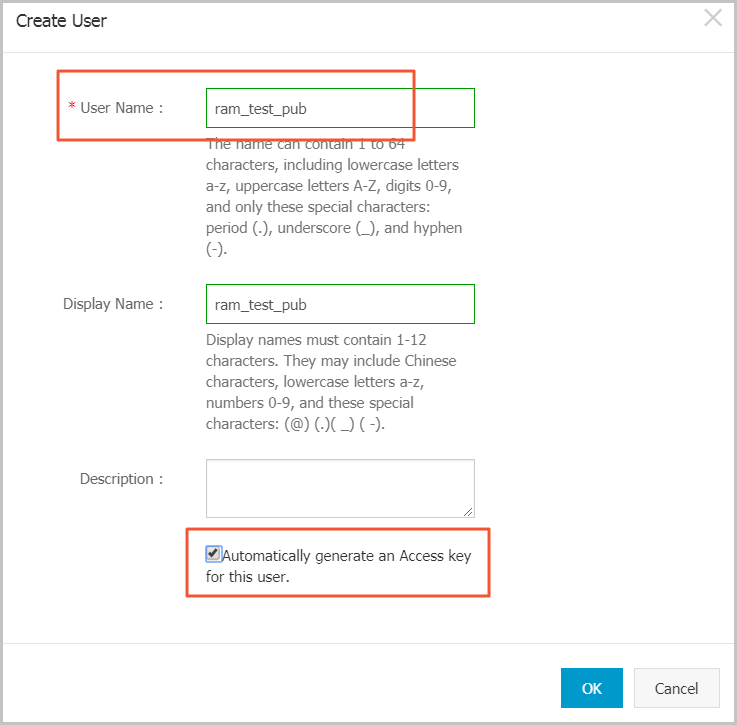Click the 'Automatically generate an Access key' label
Image resolution: width=737 pixels, height=725 pixels.
(x=346, y=556)
